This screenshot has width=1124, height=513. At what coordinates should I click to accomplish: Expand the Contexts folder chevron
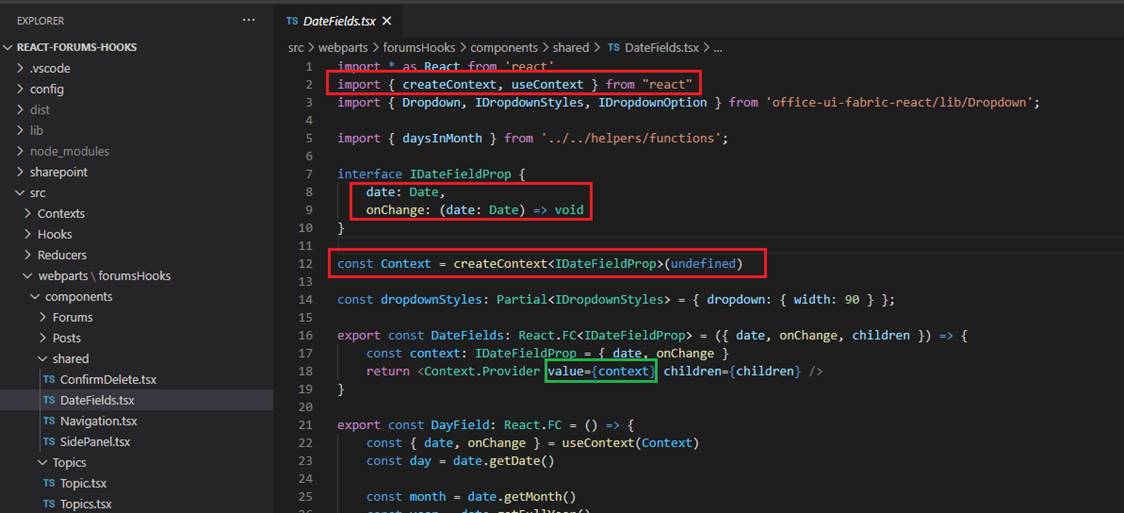pos(28,213)
